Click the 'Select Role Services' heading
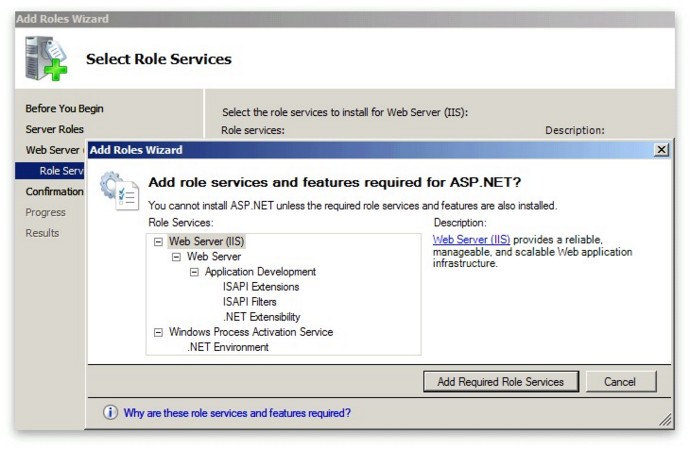This screenshot has width=690, height=449. click(x=159, y=59)
